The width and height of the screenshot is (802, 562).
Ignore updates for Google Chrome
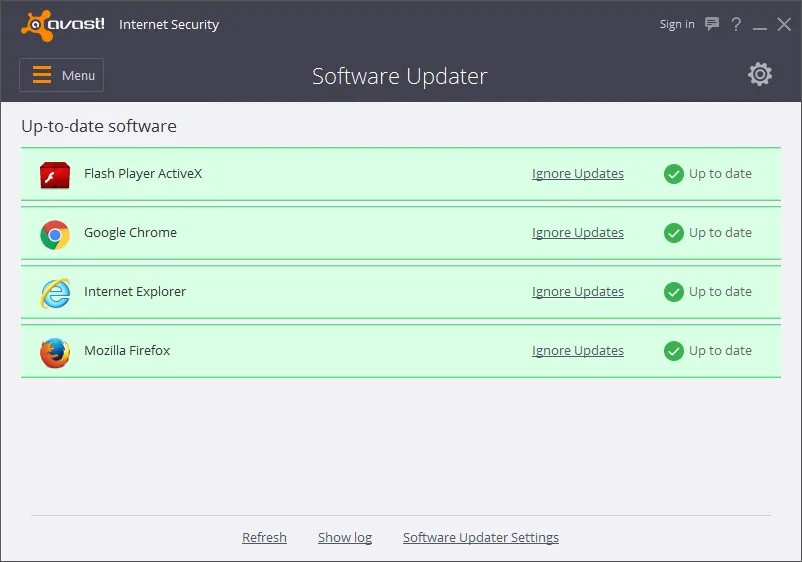pyautogui.click(x=577, y=233)
